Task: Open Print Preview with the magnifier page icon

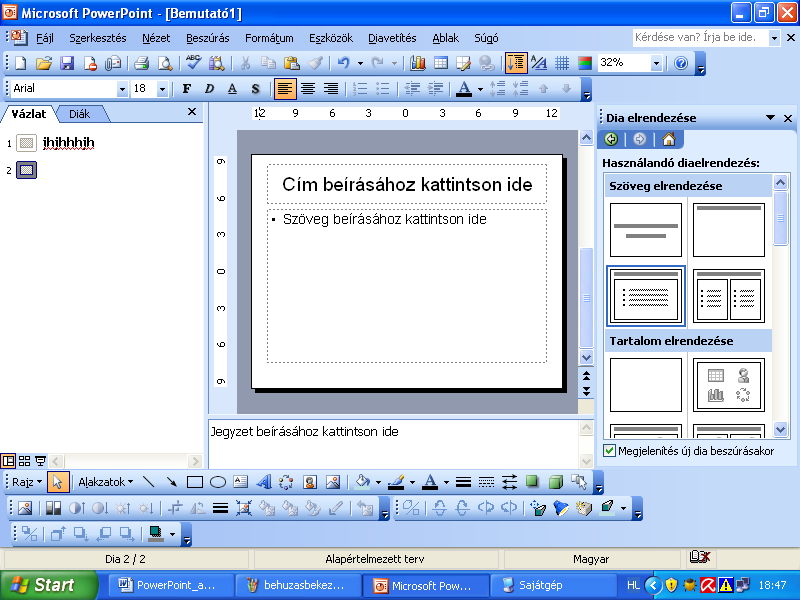Action: pos(164,63)
